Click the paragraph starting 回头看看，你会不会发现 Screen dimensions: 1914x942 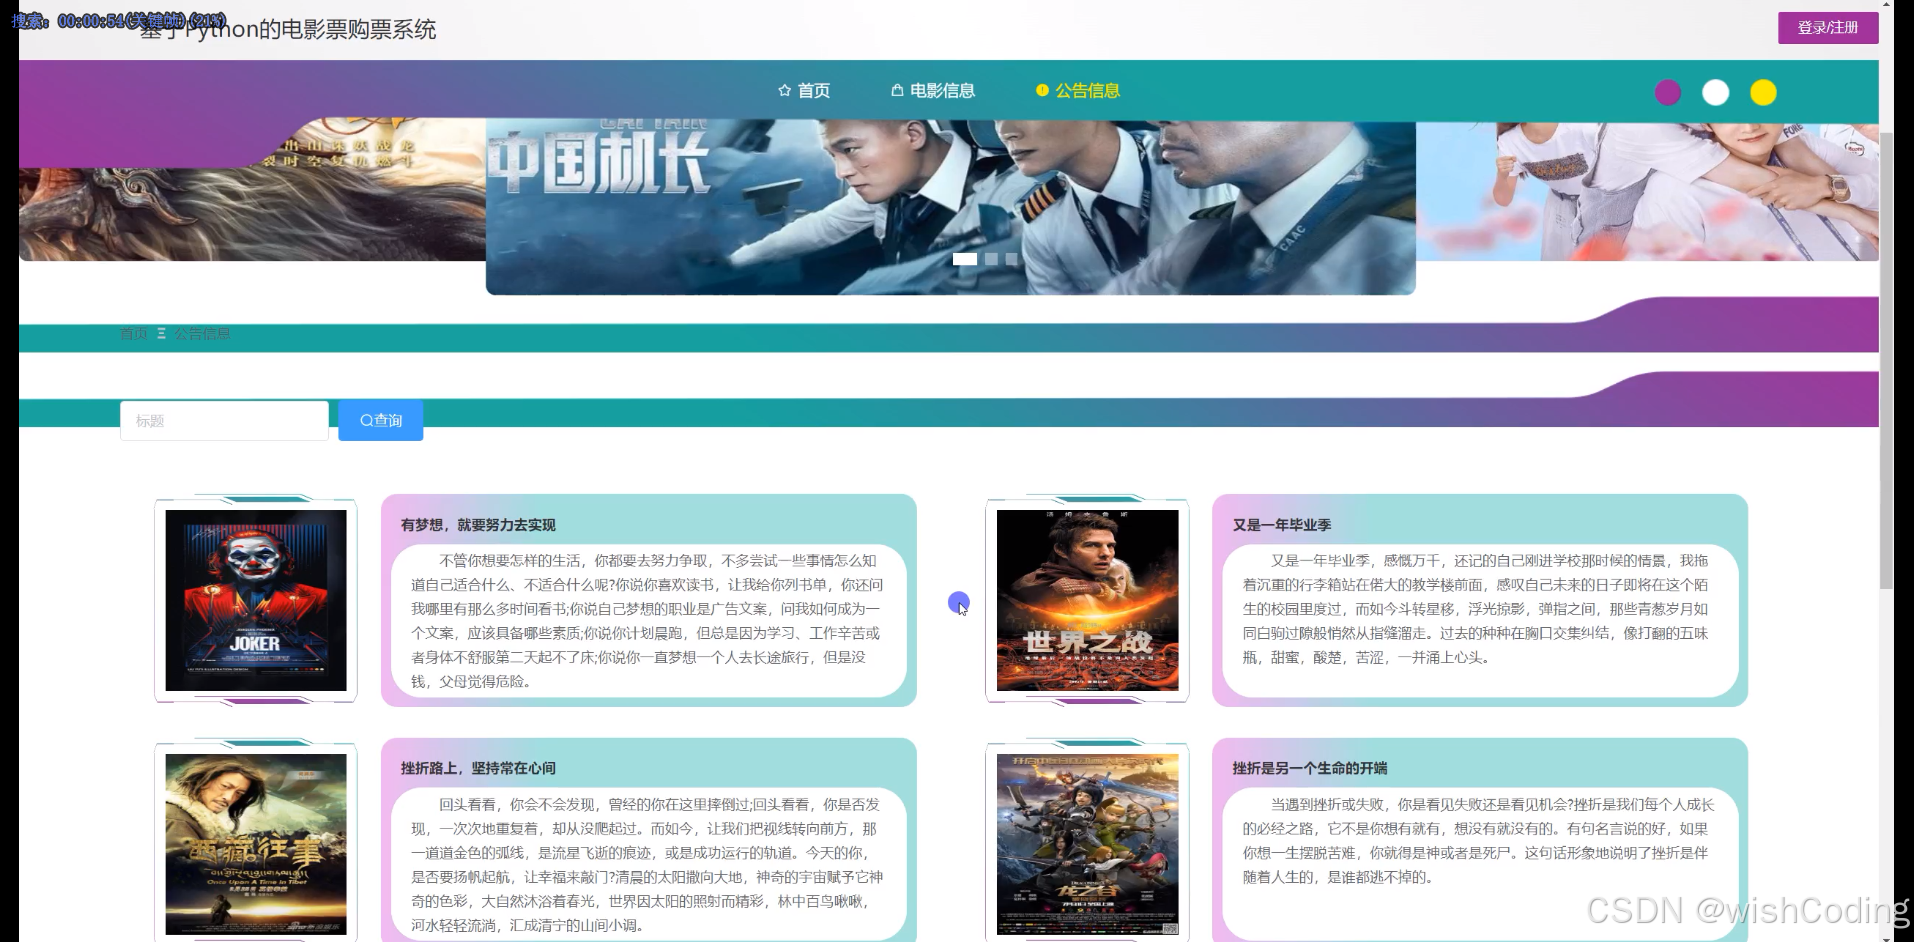point(648,865)
